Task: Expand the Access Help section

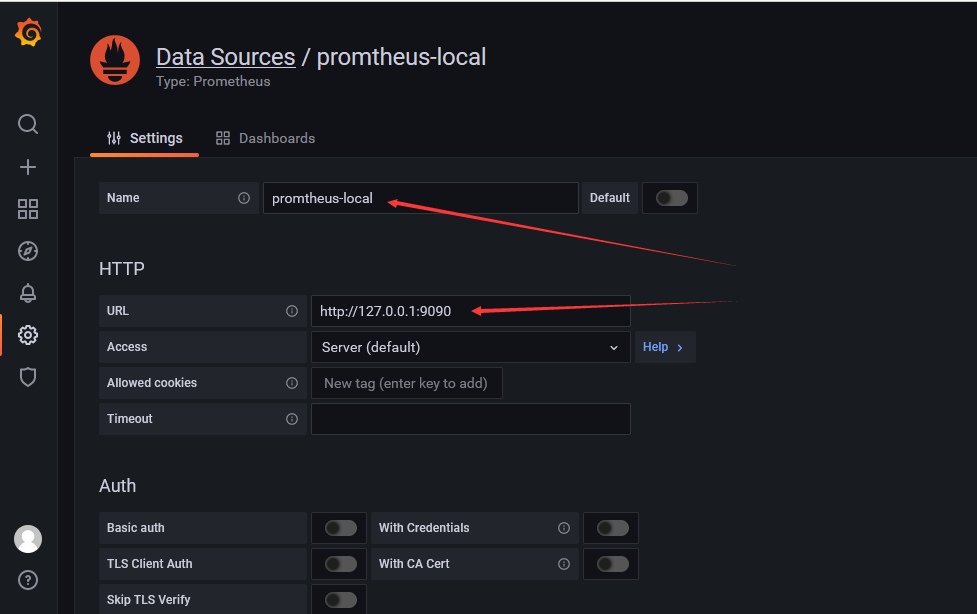Action: click(x=664, y=347)
